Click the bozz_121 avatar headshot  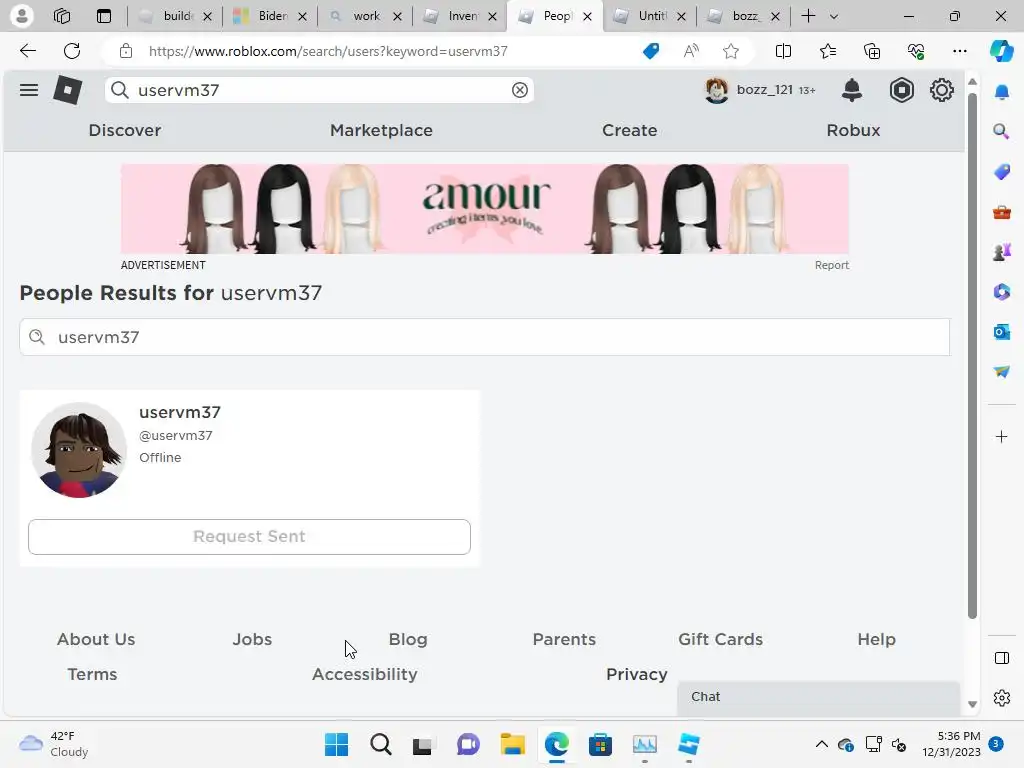tap(716, 90)
